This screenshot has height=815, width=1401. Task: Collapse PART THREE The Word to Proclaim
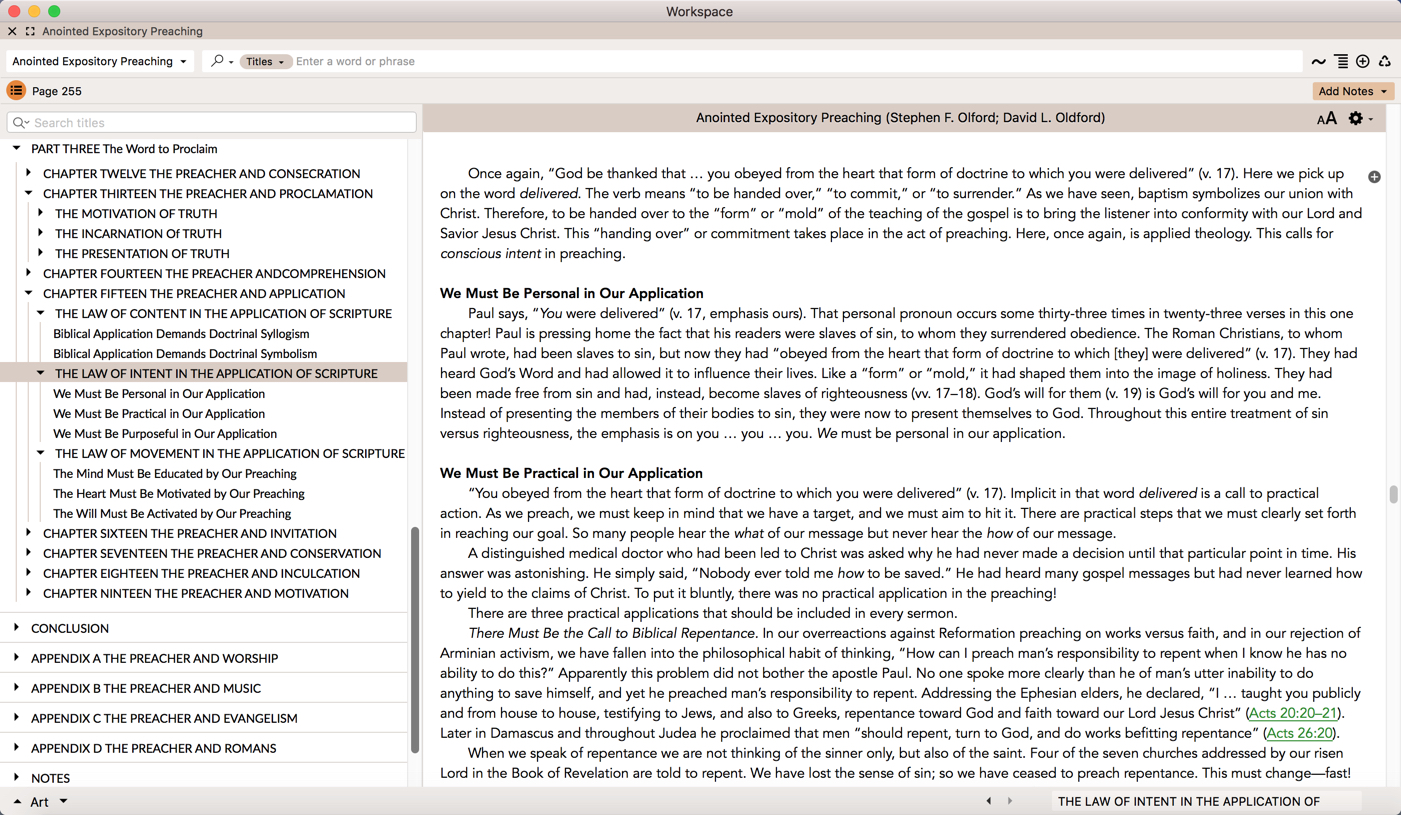click(x=16, y=148)
